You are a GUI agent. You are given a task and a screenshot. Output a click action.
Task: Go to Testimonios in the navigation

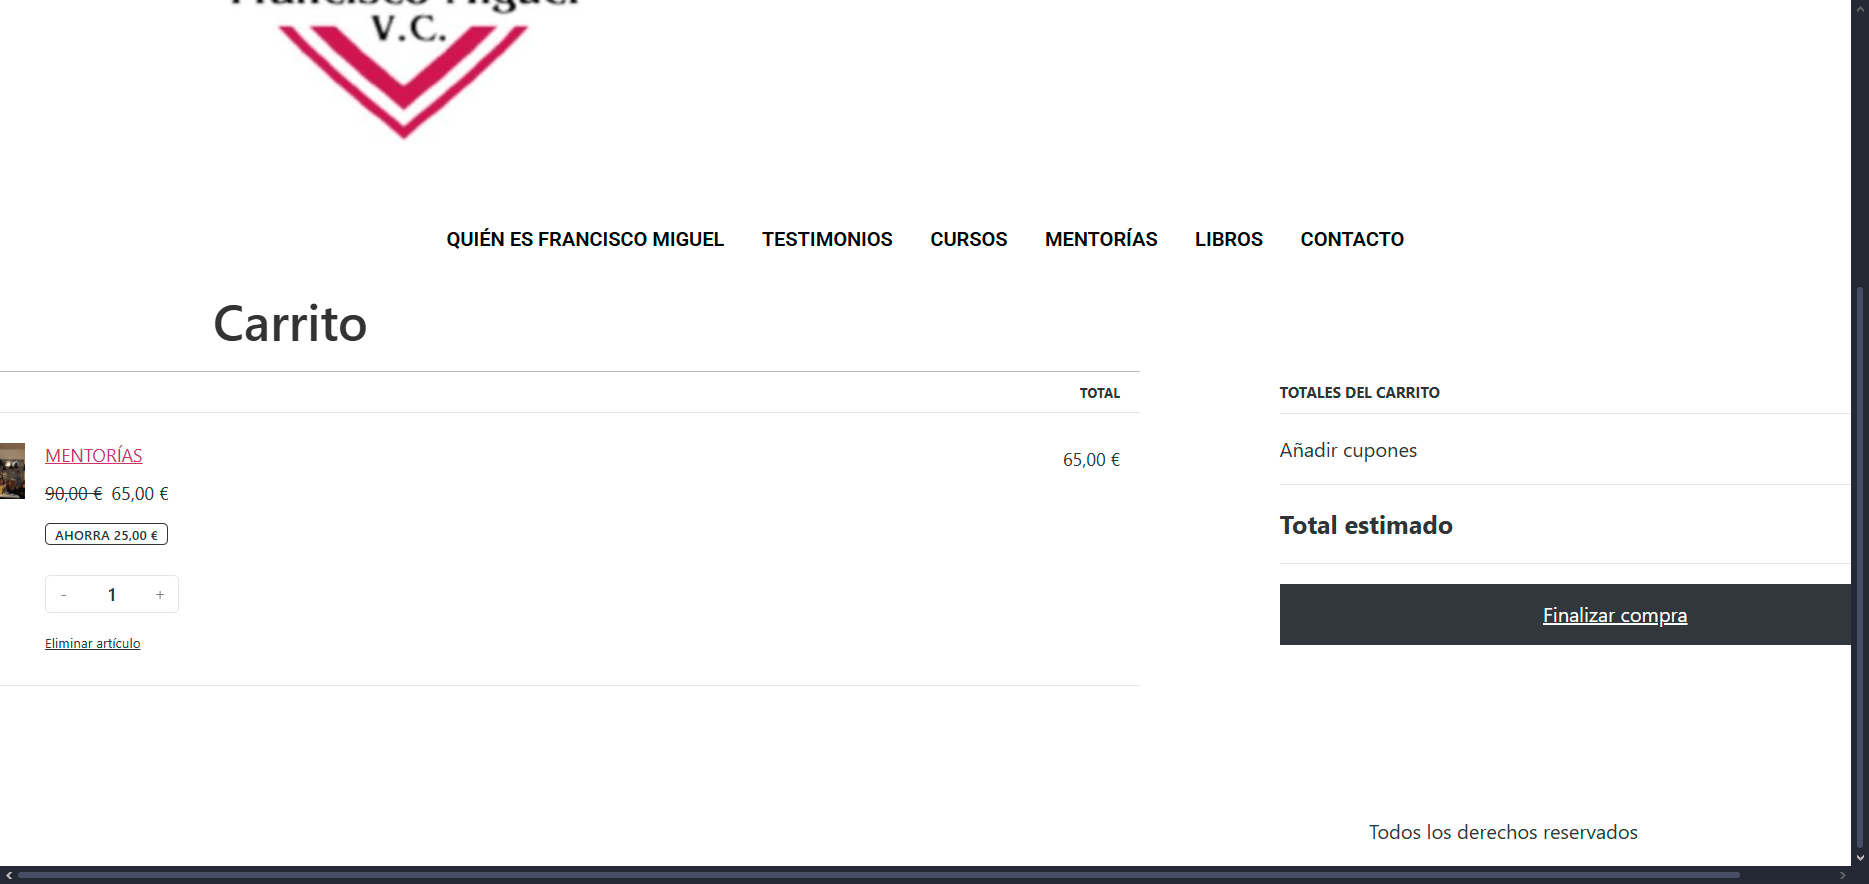click(827, 240)
